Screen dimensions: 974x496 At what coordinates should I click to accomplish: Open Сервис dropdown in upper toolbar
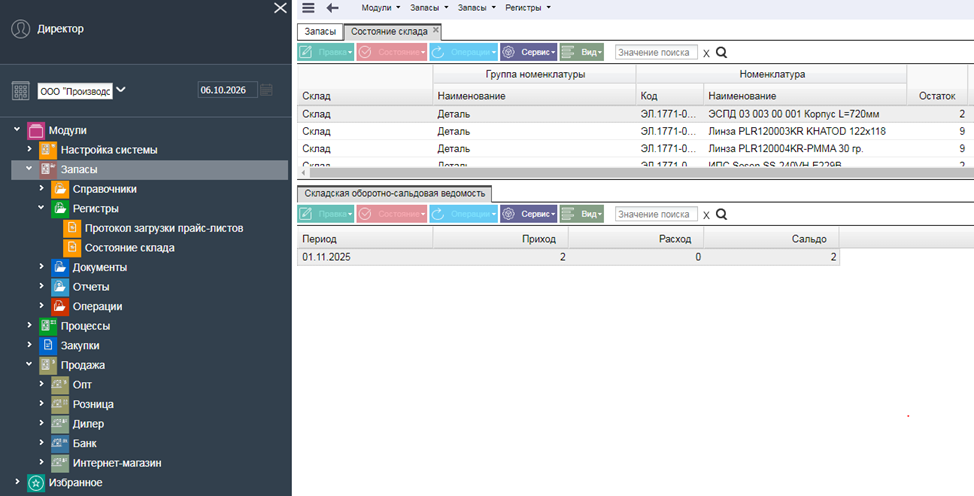coord(529,53)
